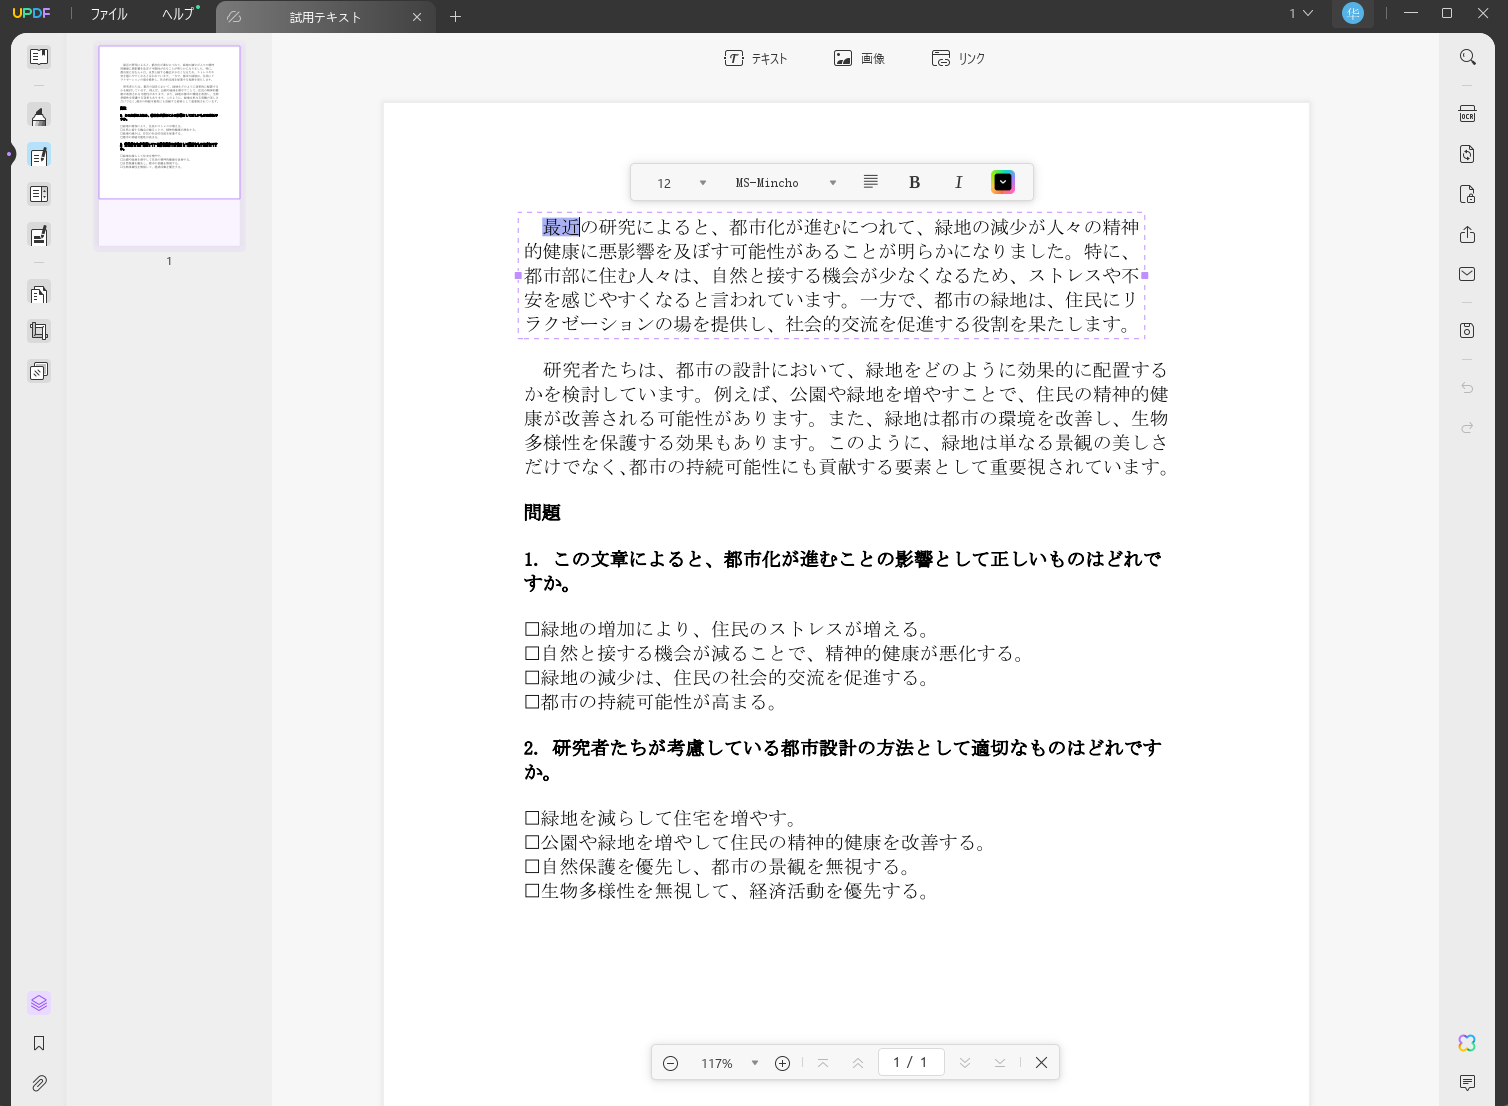Viewport: 1508px width, 1106px height.
Task: Close the 試用テキスト tab
Action: 417,17
